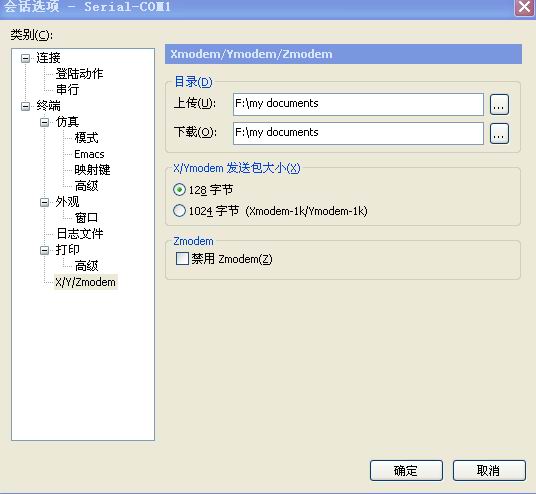Open the 日志文件 category

tap(80, 234)
